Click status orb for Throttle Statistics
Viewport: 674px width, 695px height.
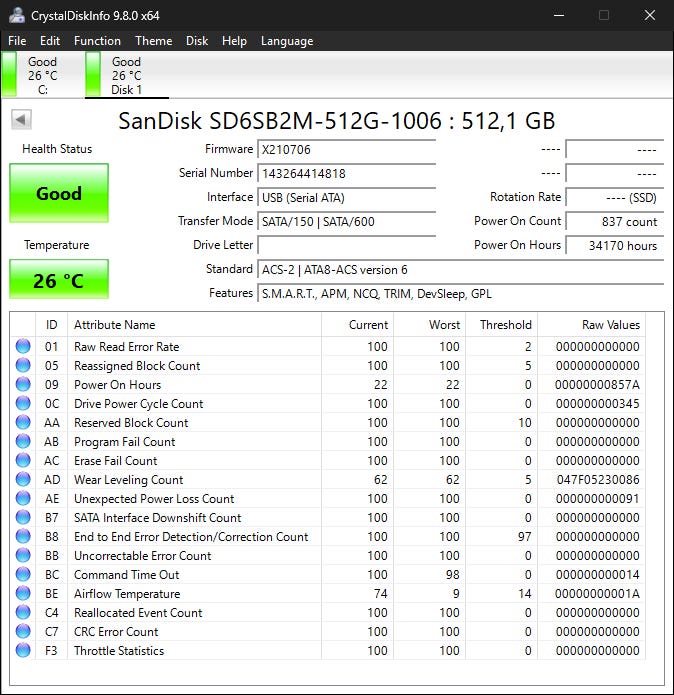(x=23, y=650)
